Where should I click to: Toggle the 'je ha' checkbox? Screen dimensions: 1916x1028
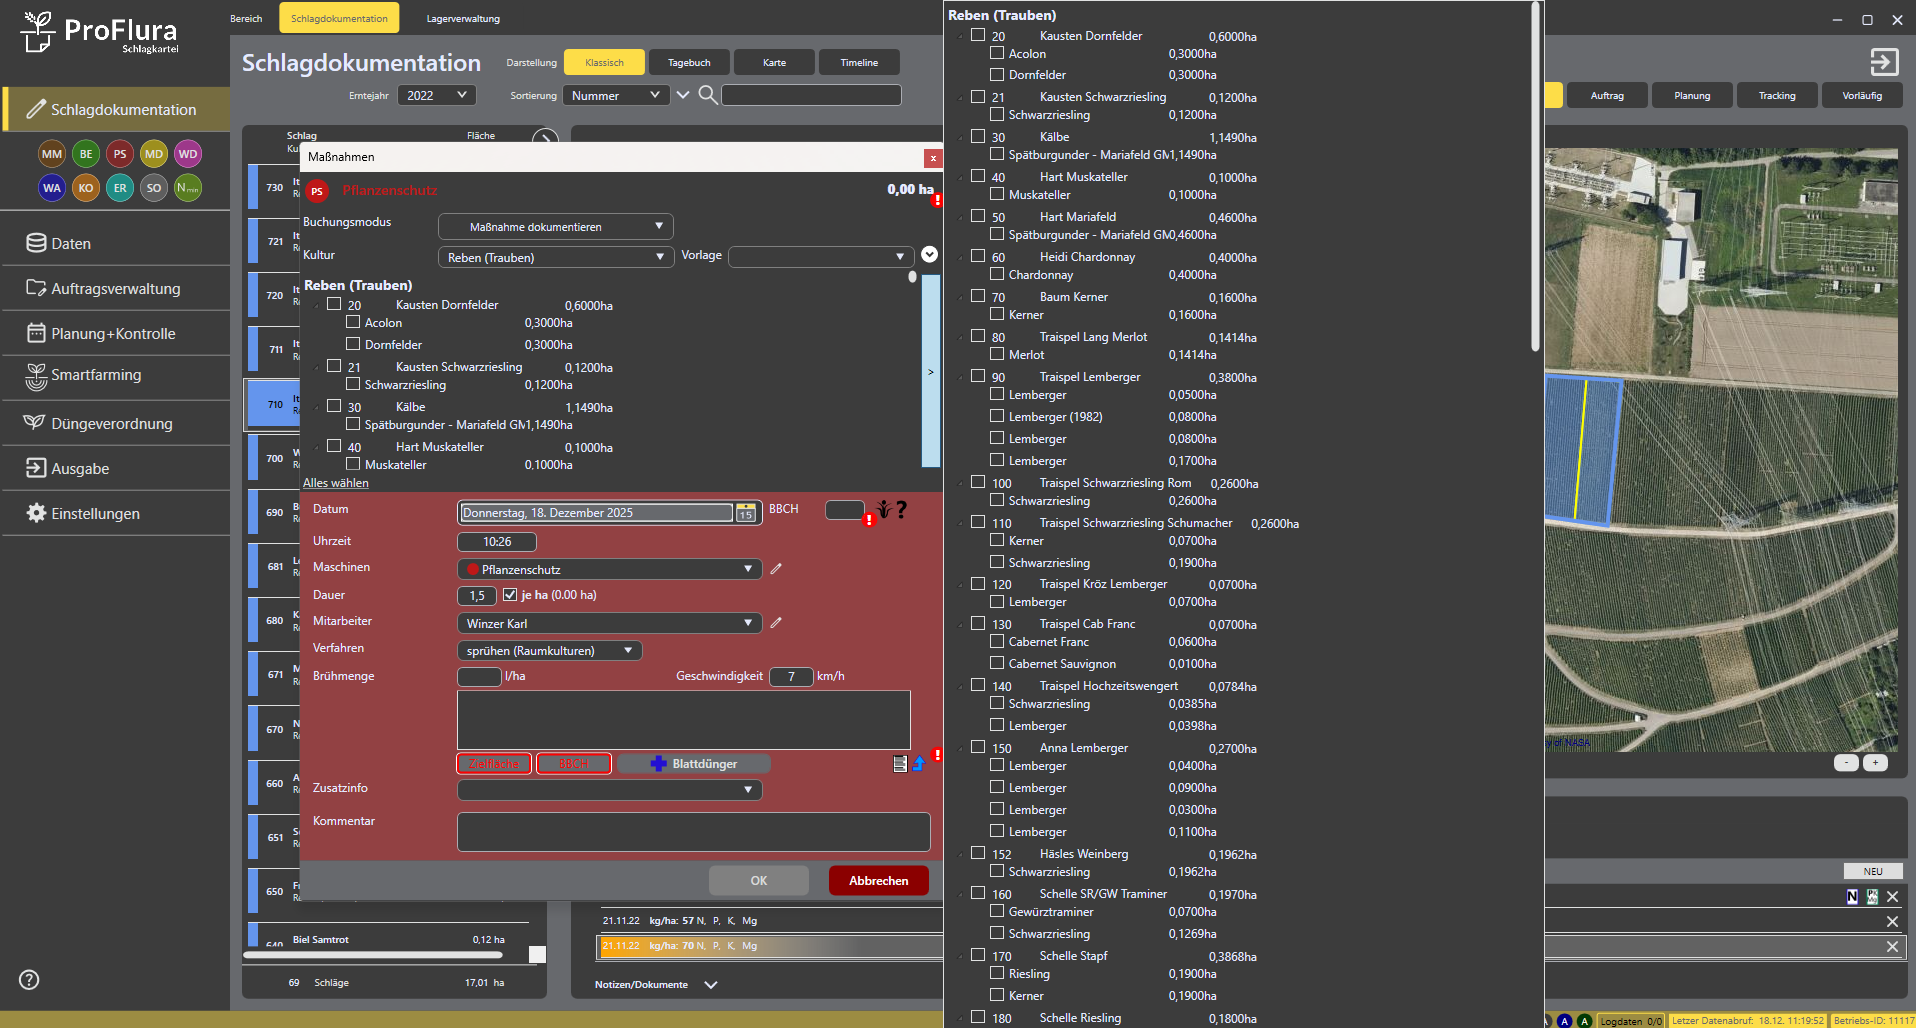click(x=510, y=595)
